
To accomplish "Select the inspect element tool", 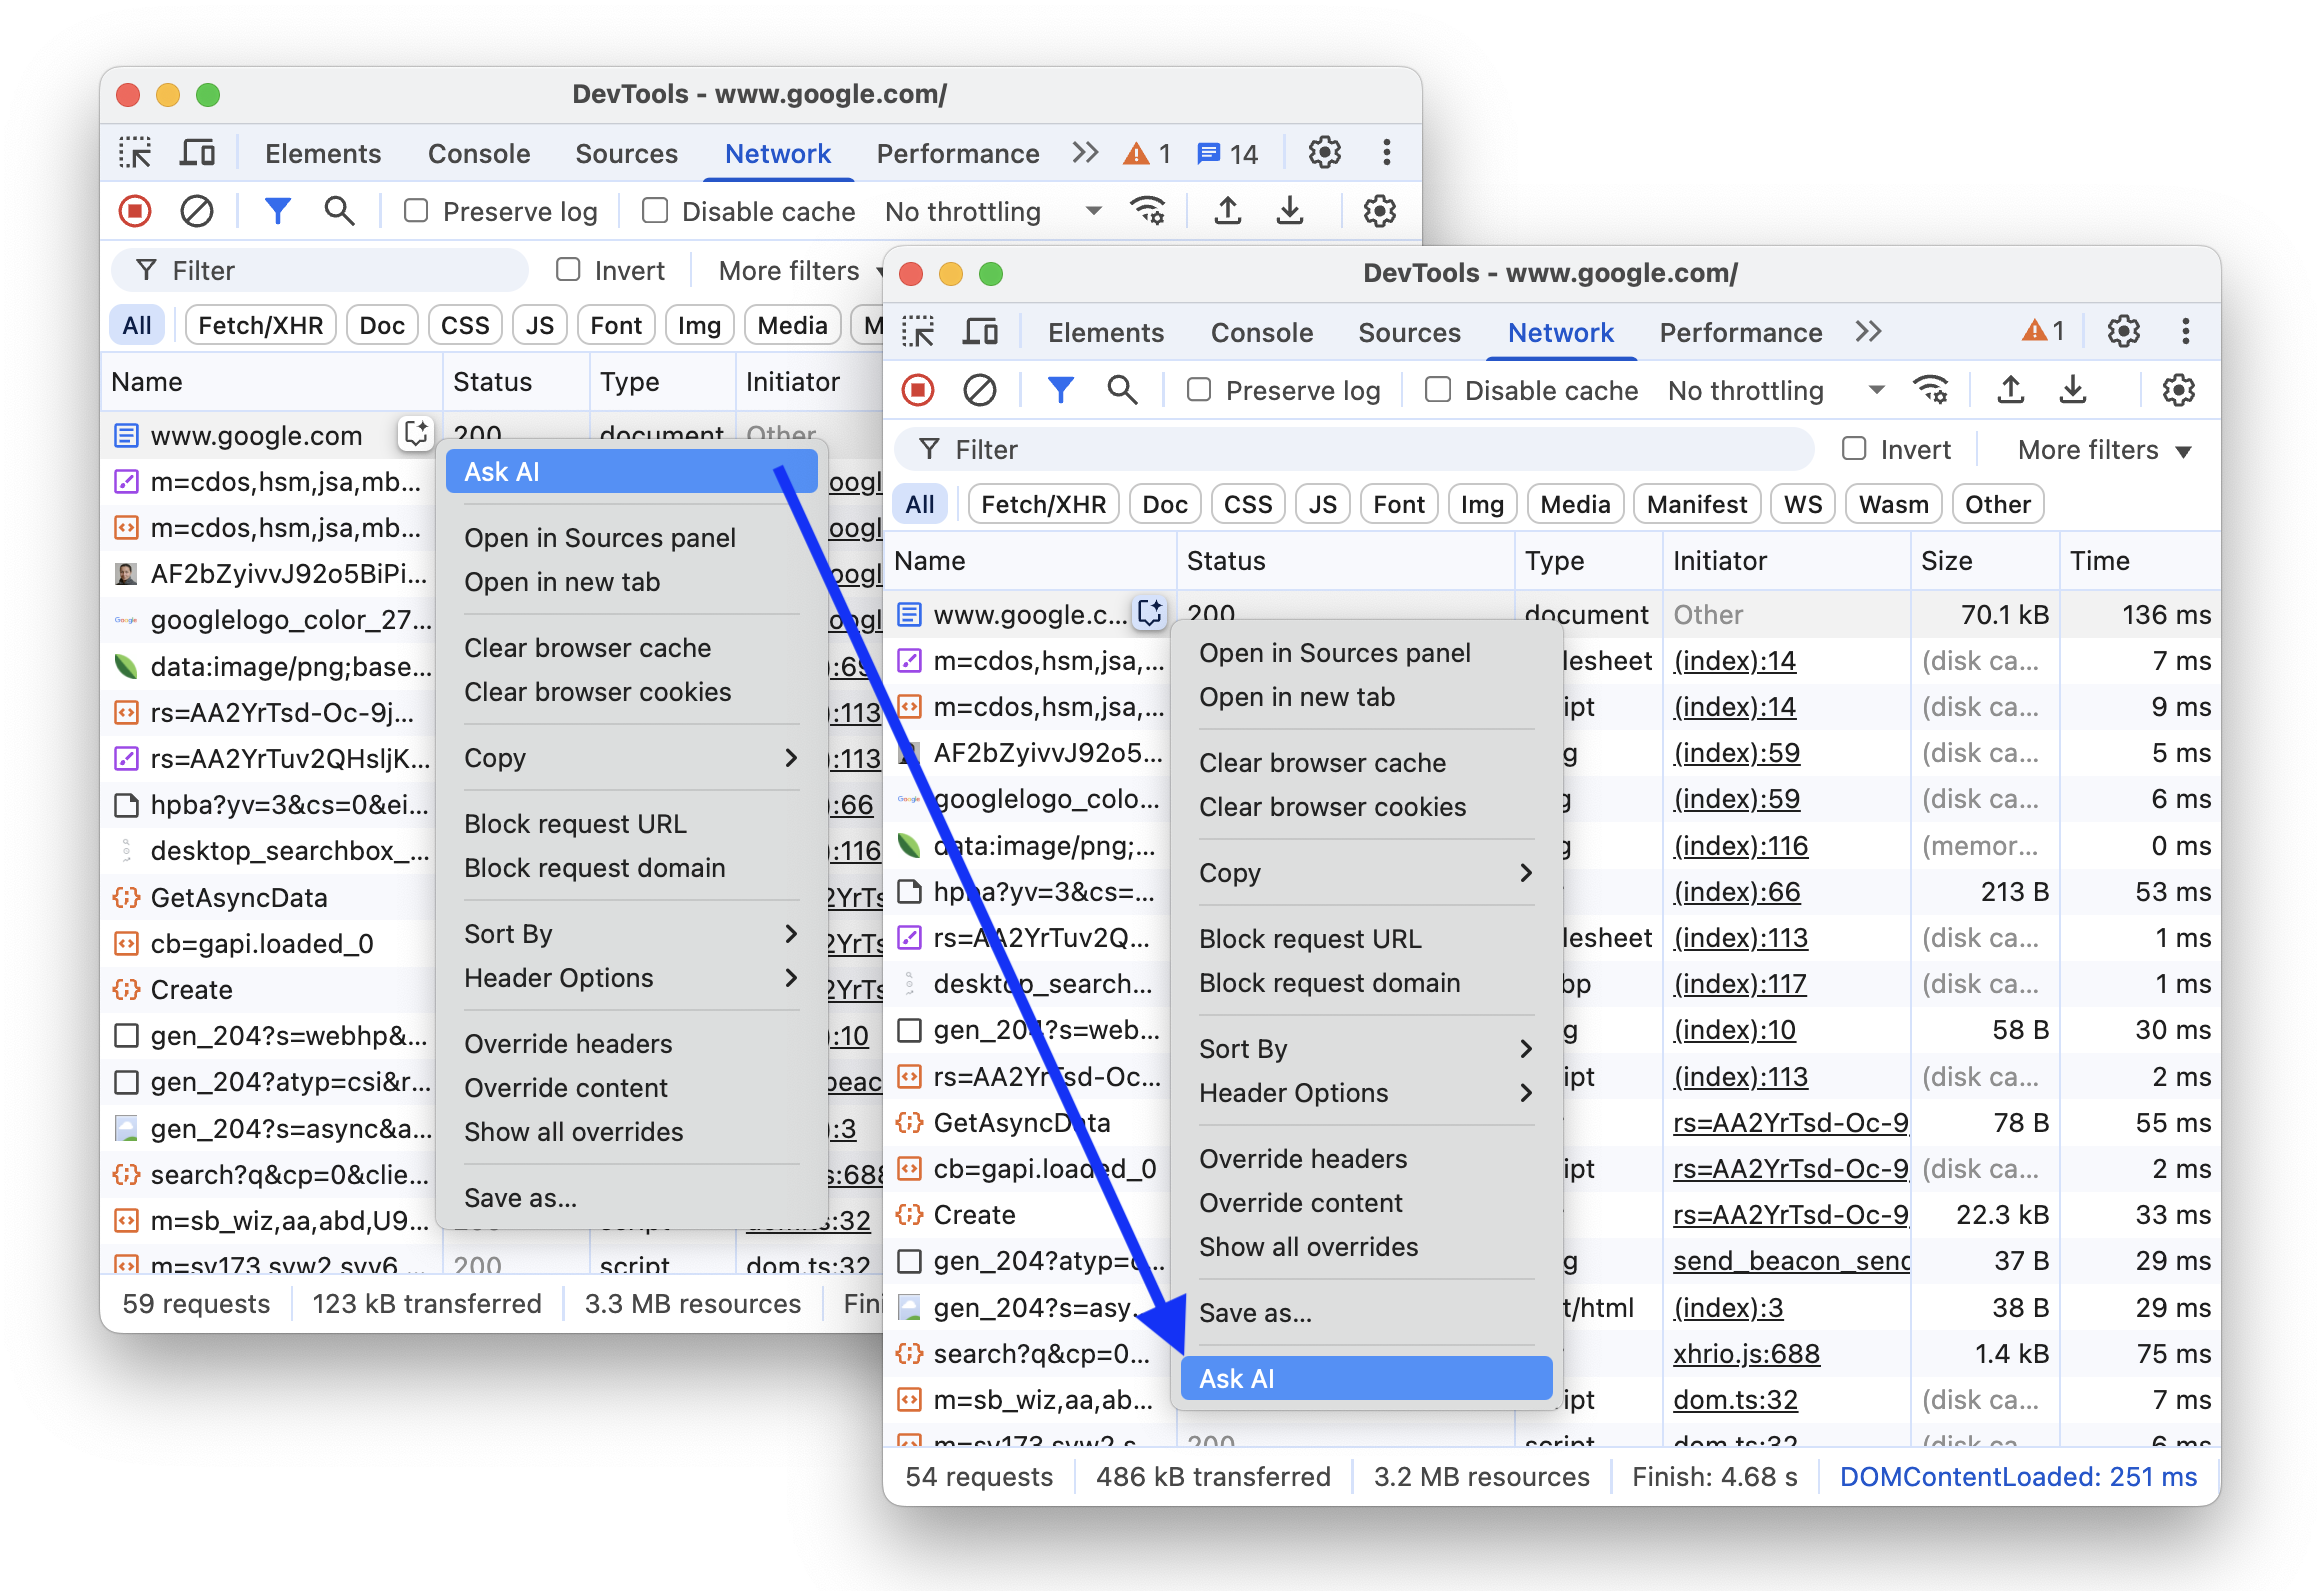I will (918, 331).
